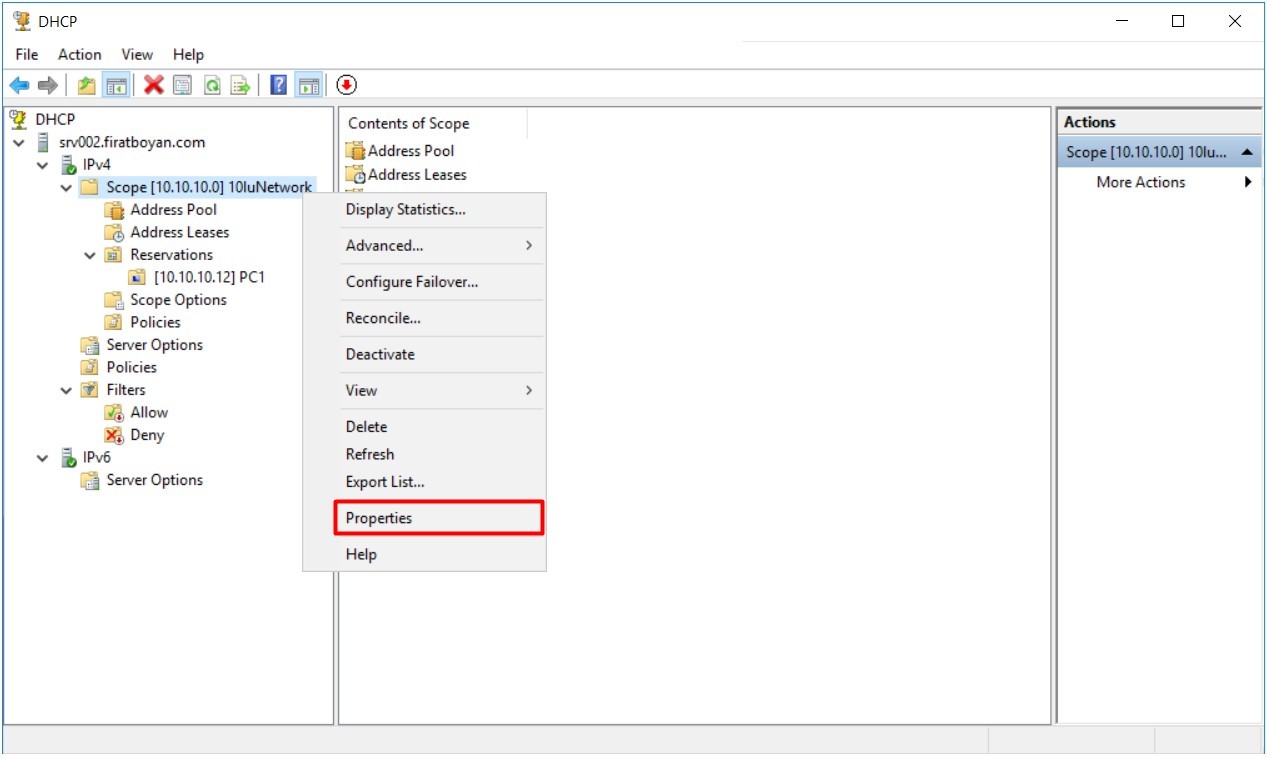The width and height of the screenshot is (1271, 759).
Task: Collapse the Scope section in Actions pane
Action: 1247,153
